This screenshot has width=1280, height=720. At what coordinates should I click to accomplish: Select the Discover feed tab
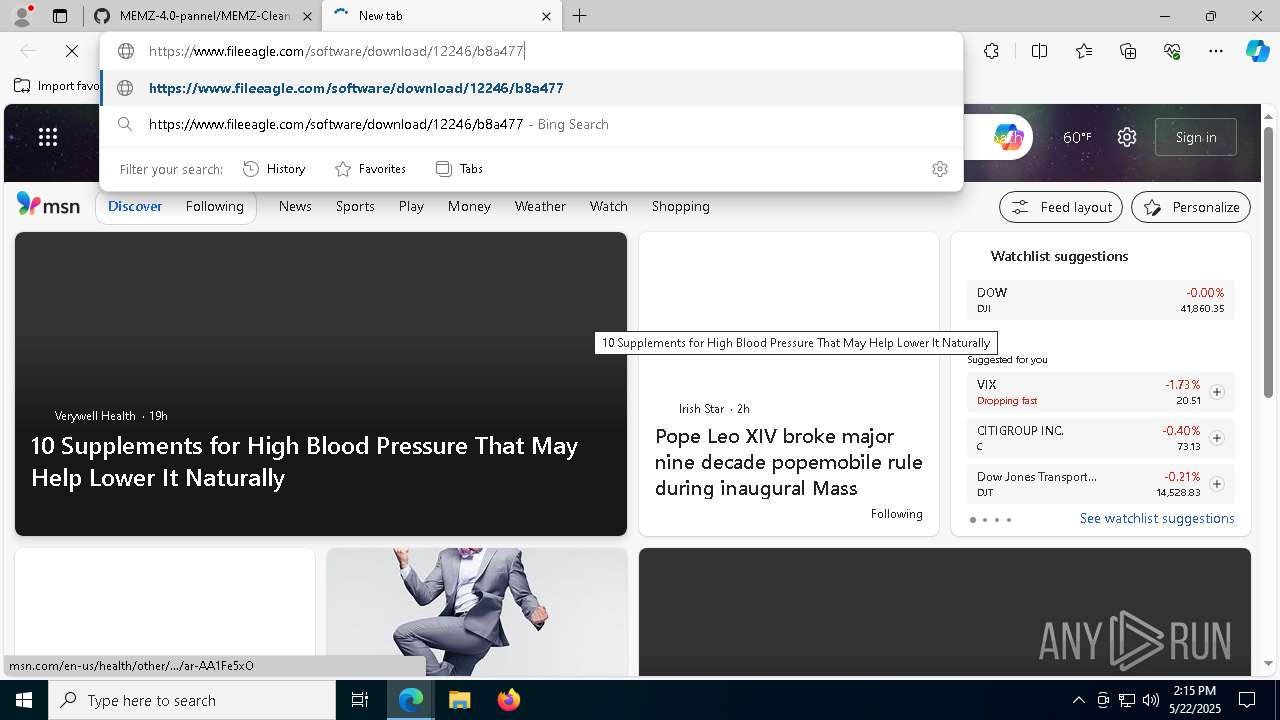(x=135, y=206)
